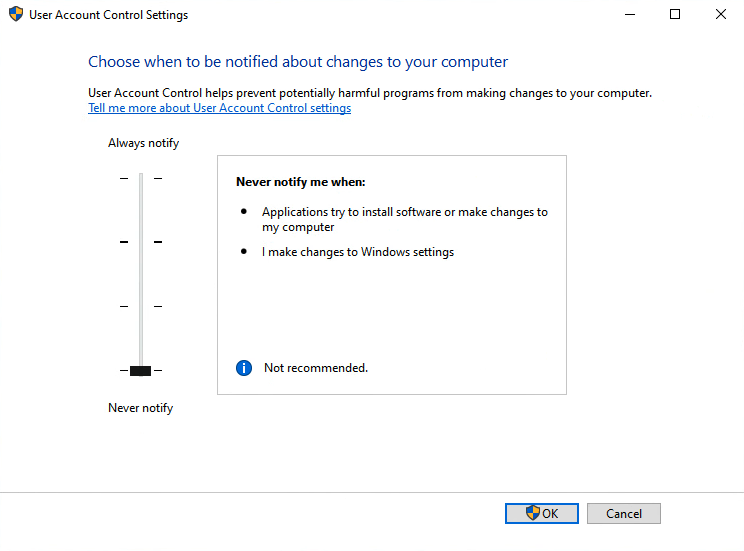
Task: Click the 'Not recommended.' text
Action: pos(315,368)
